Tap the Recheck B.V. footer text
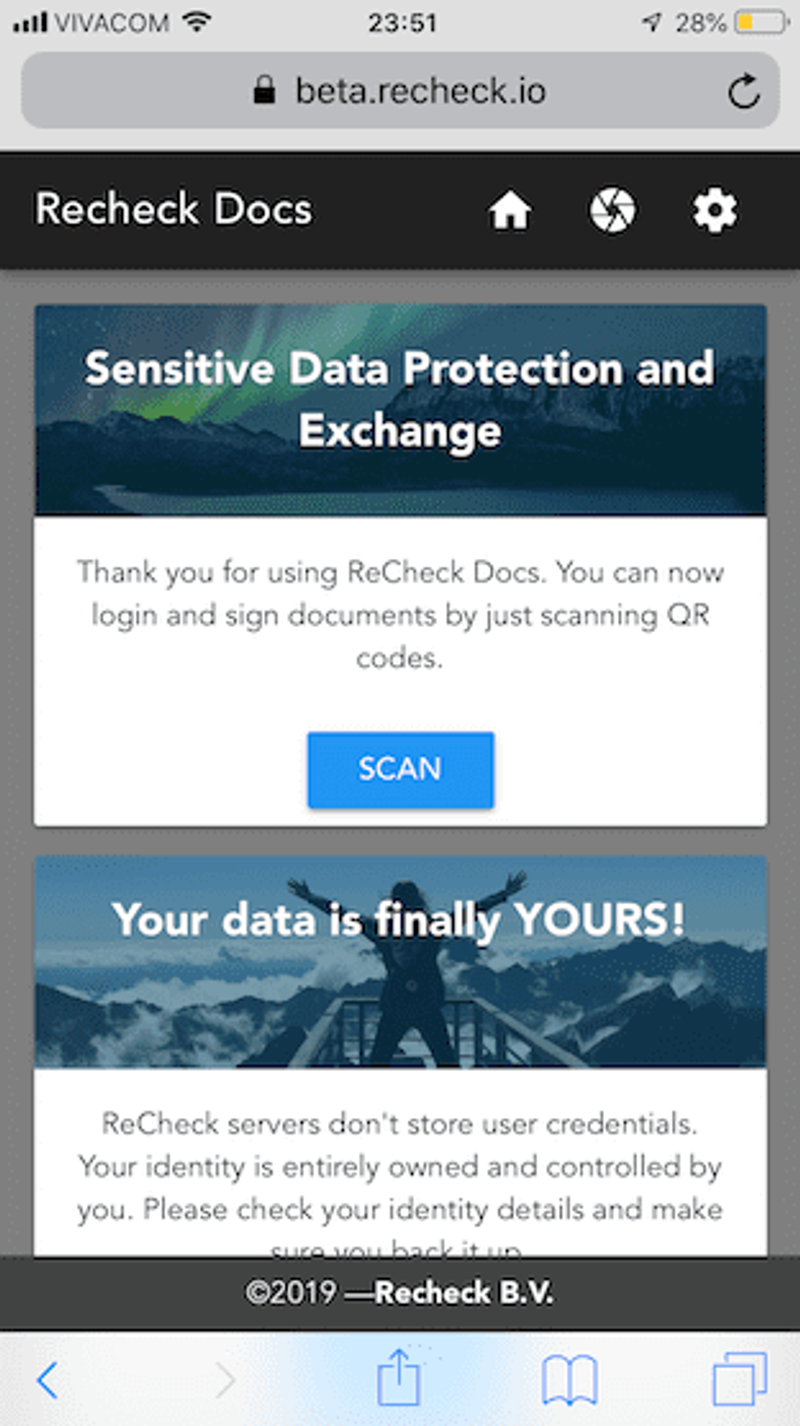Screen dimensions: 800x1426 (400, 1292)
